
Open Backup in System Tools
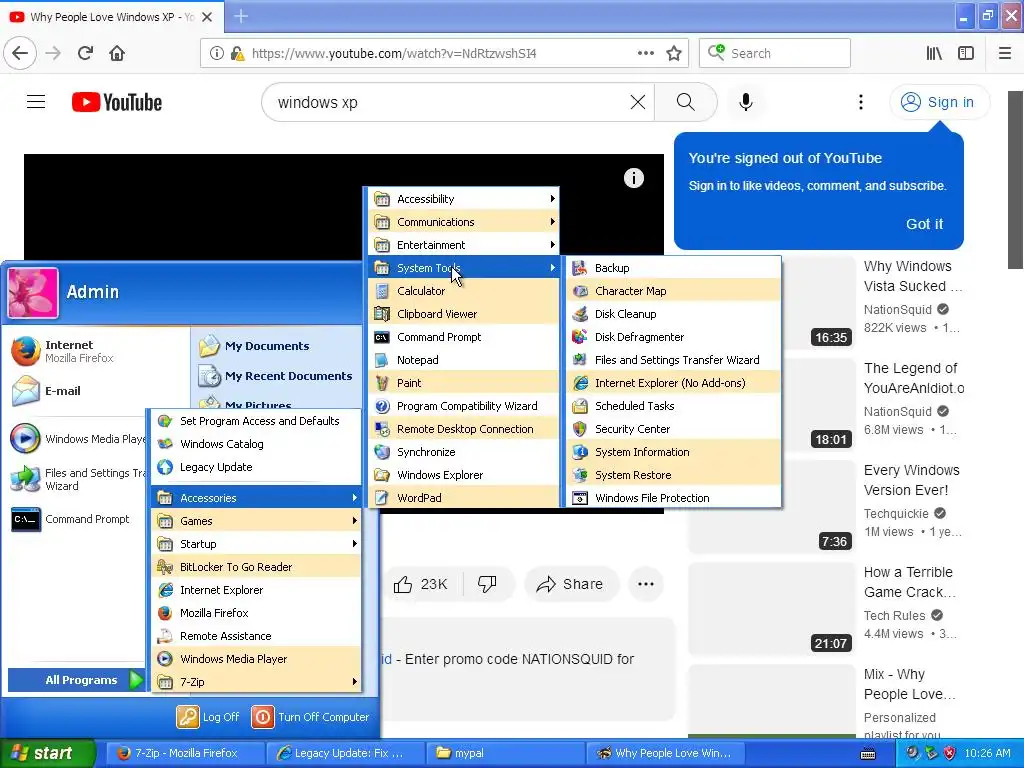673,268
